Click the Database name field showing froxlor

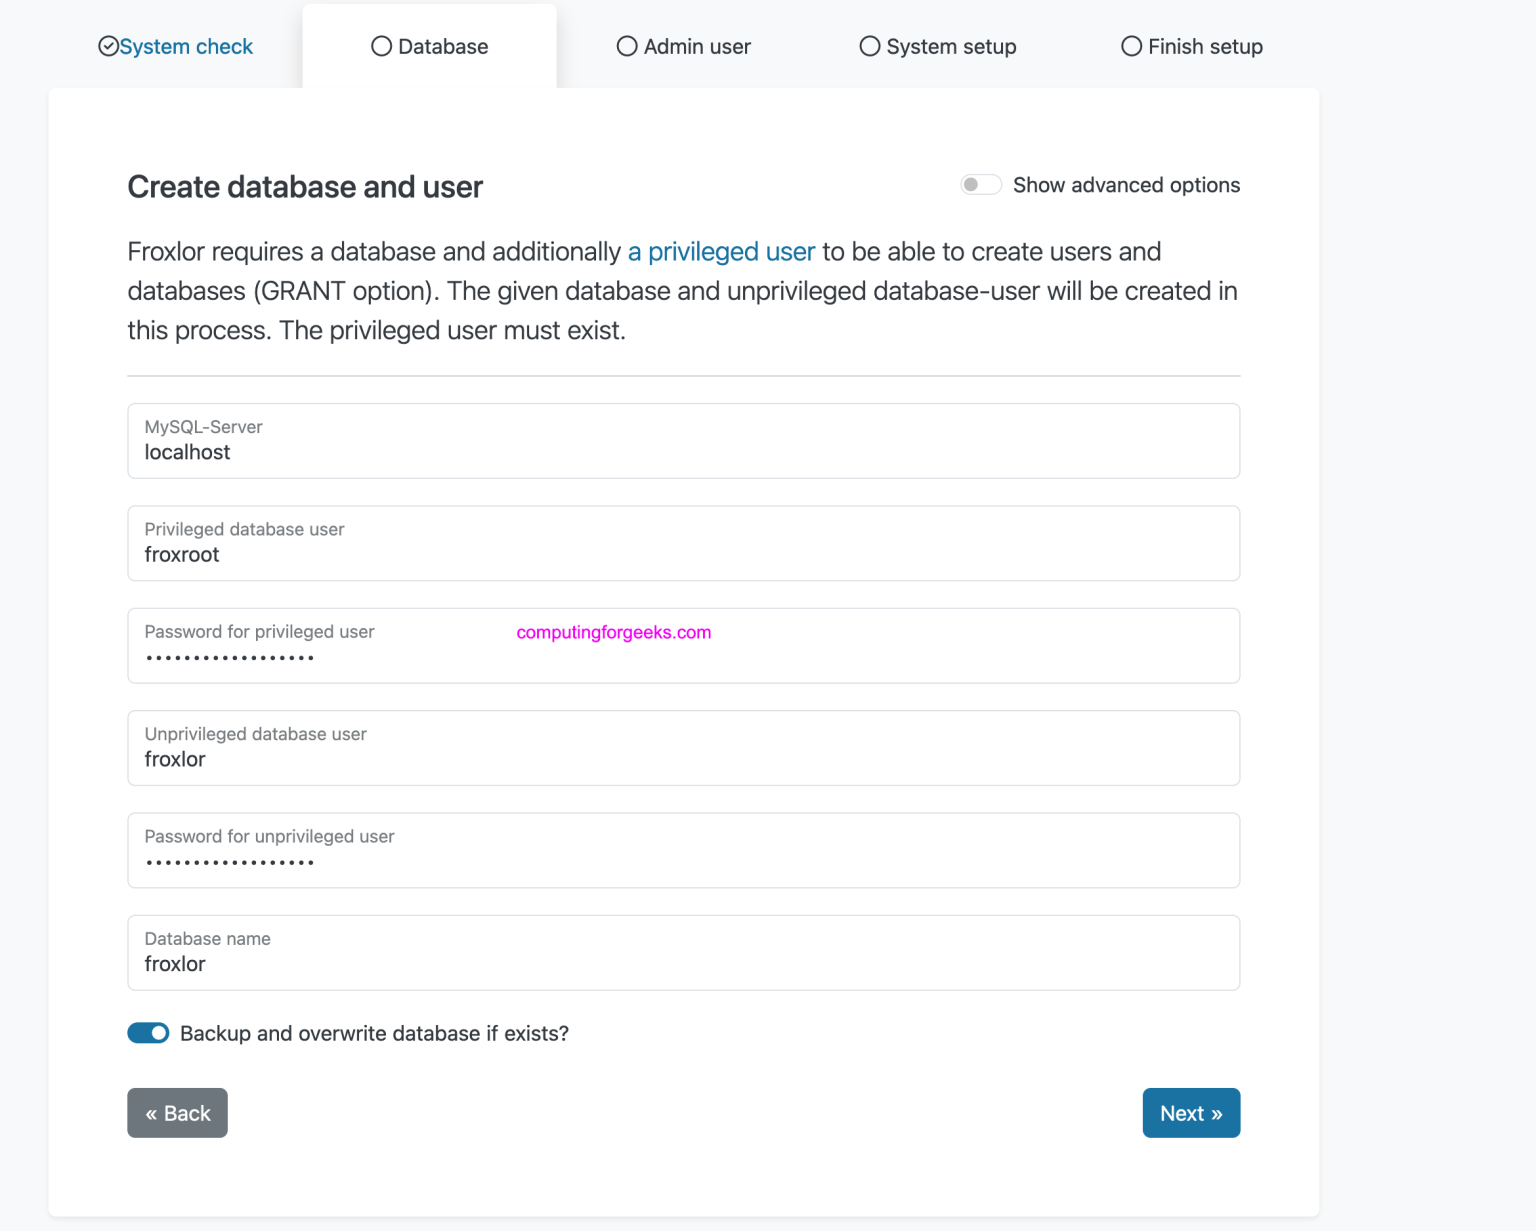click(683, 952)
